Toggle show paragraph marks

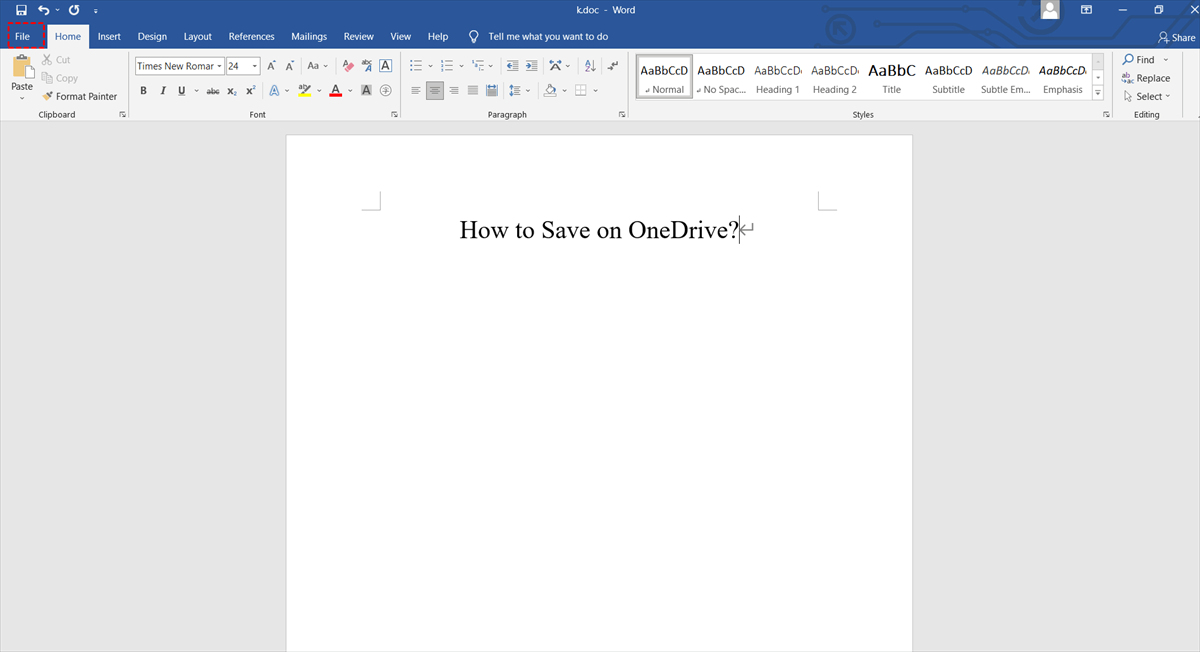[x=612, y=66]
